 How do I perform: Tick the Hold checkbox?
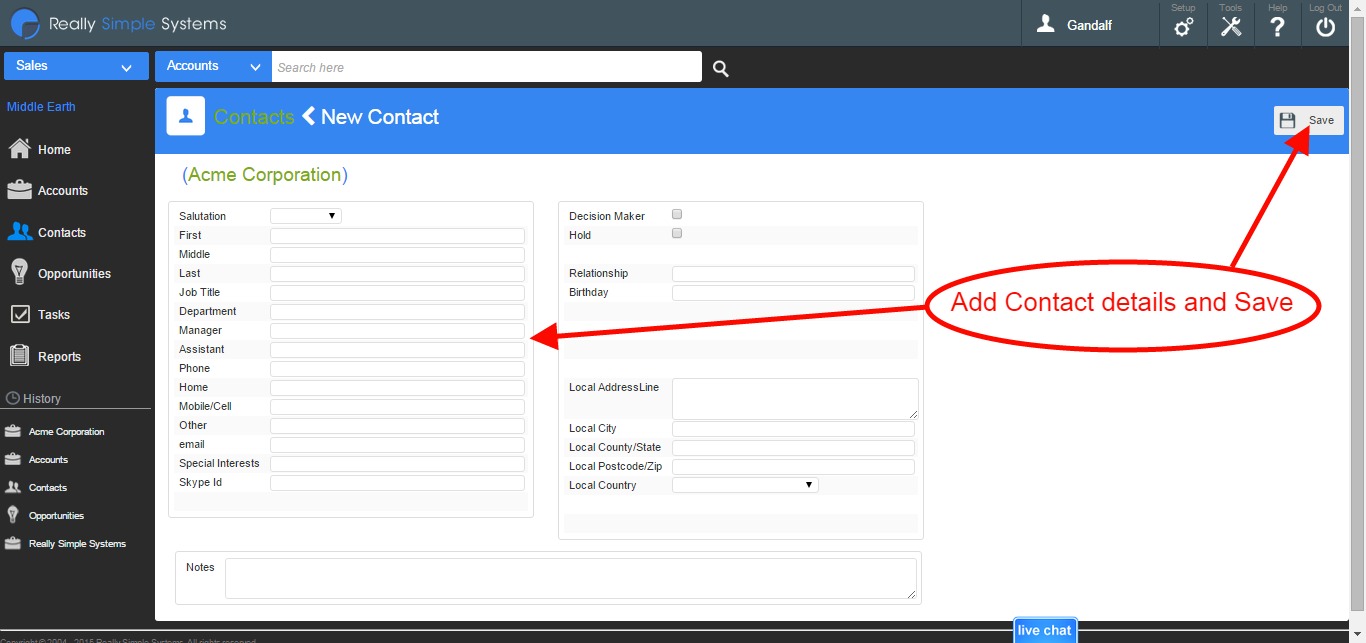coord(677,233)
